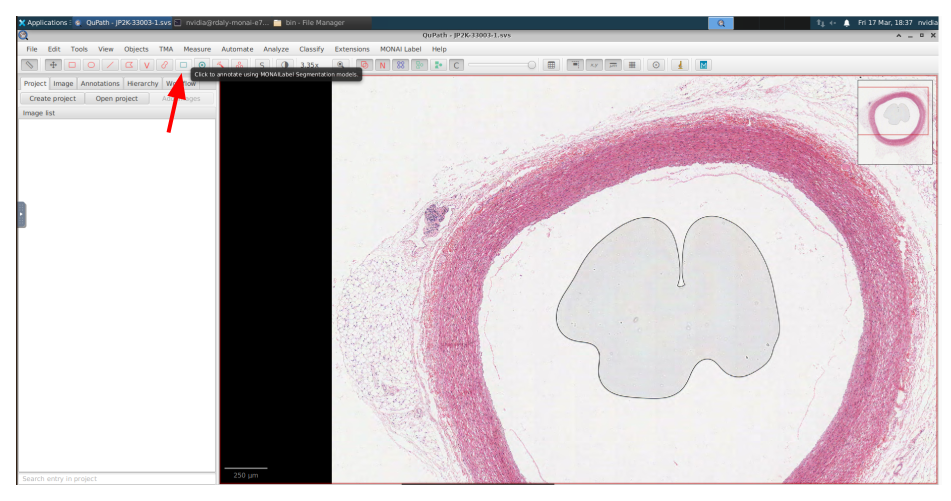The height and width of the screenshot is (501, 951).
Task: Select the Polygon annotation tool
Action: pyautogui.click(x=128, y=65)
